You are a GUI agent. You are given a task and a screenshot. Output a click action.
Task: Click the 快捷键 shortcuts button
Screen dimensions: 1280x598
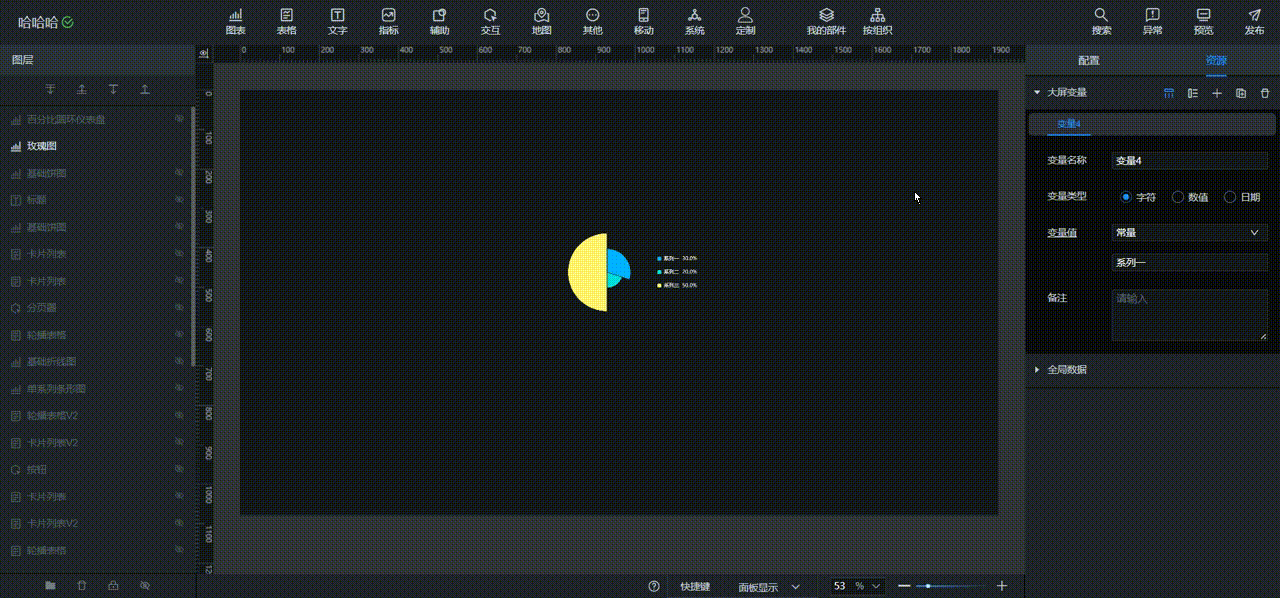[695, 587]
